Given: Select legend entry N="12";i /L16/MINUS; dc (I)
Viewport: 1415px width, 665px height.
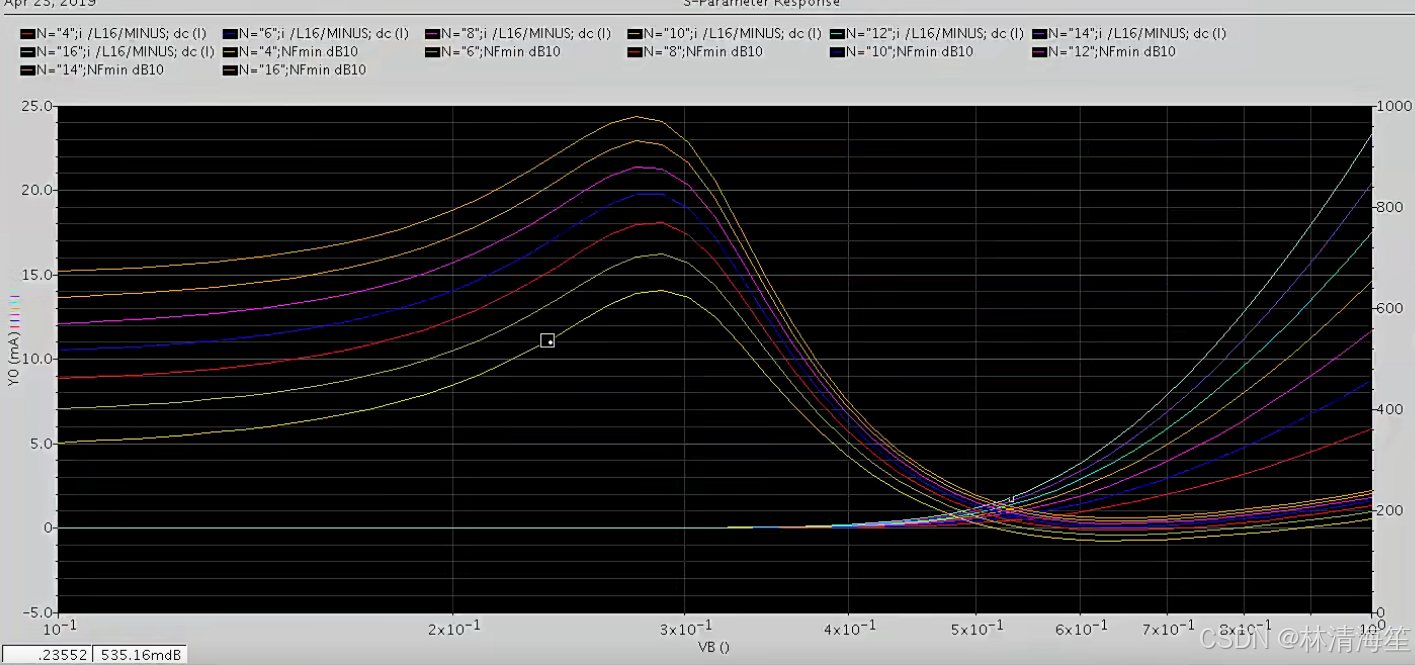Looking at the screenshot, I should tap(927, 33).
